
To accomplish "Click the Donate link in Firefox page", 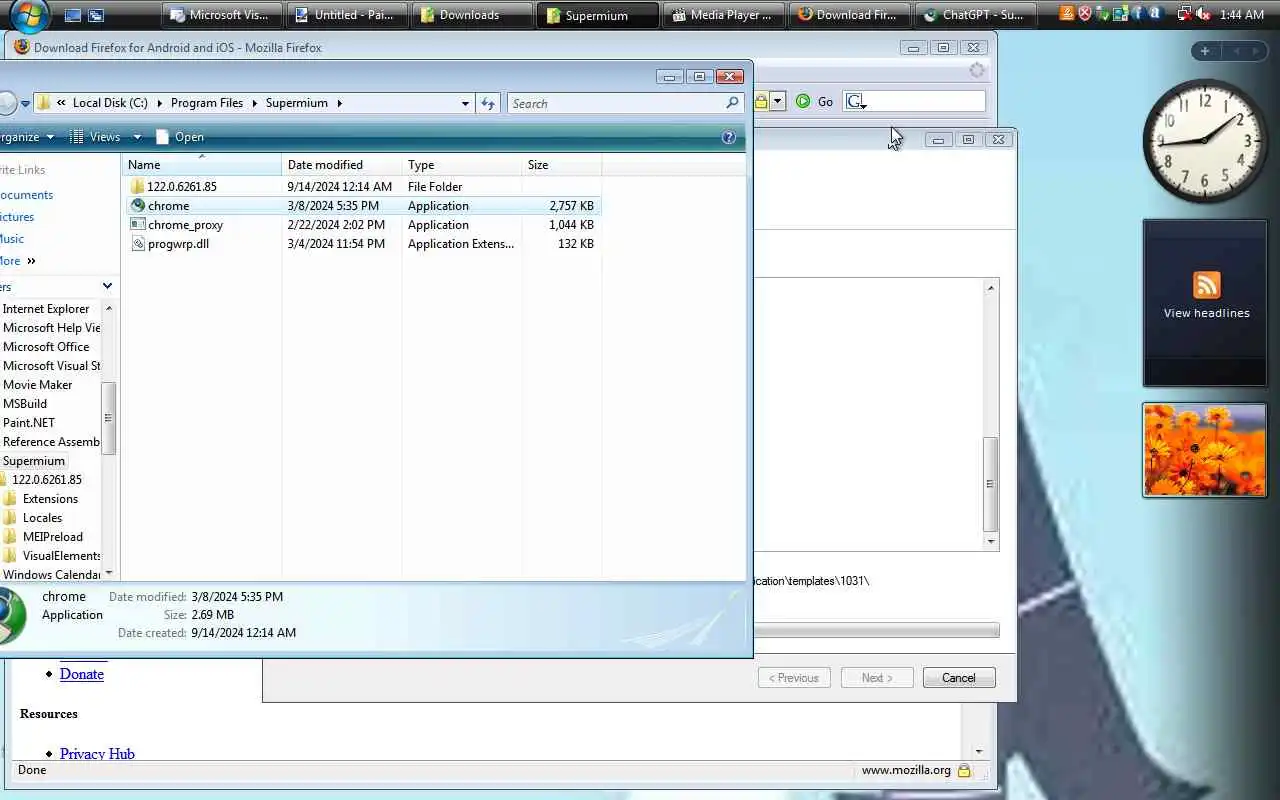I will (x=82, y=674).
